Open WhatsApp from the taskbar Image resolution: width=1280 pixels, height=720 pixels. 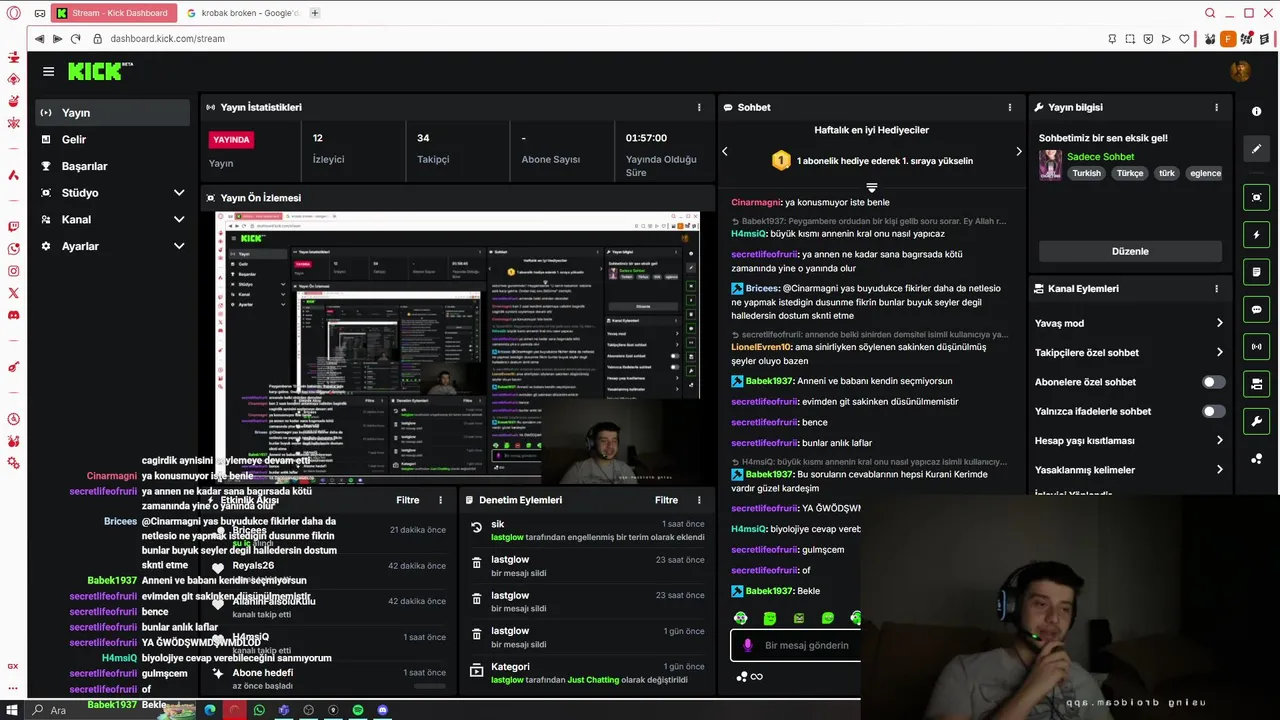coord(259,710)
